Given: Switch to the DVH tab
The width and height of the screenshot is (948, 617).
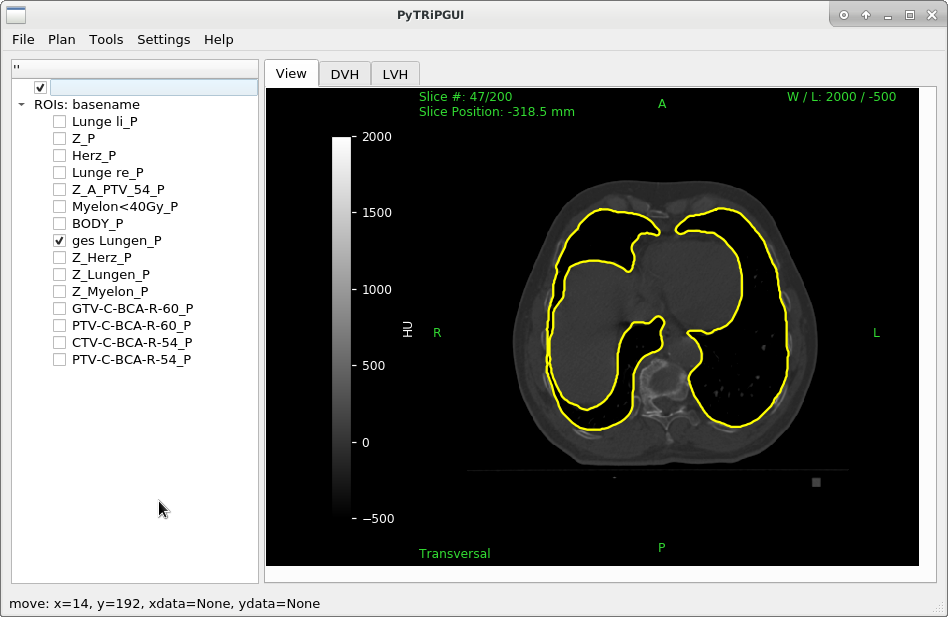Looking at the screenshot, I should point(344,73).
